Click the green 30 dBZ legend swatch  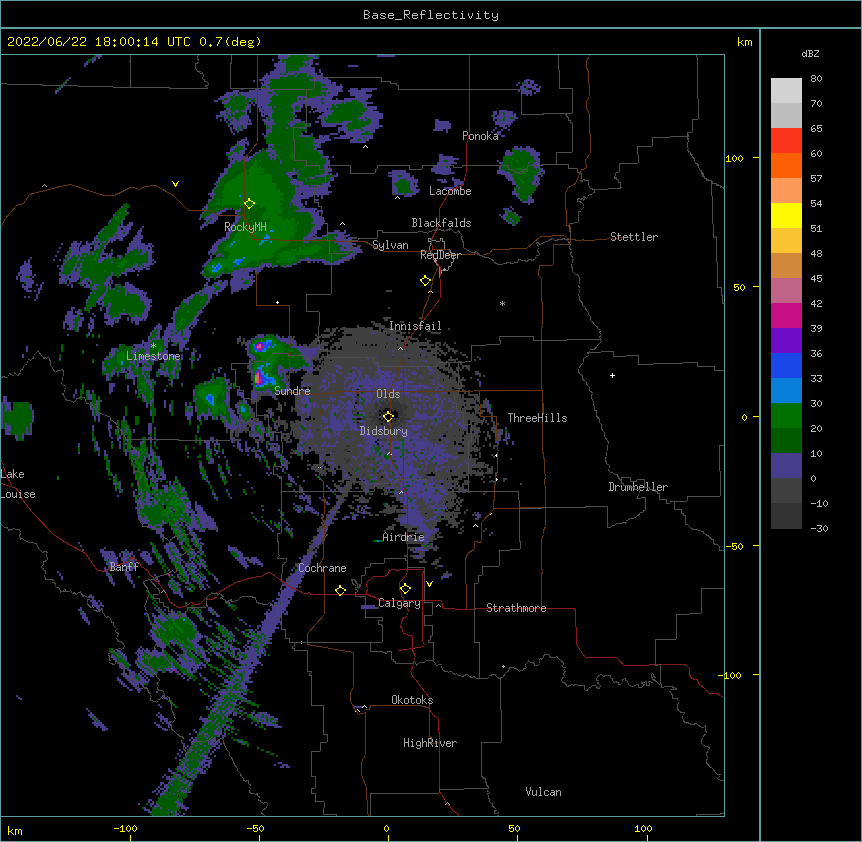point(786,416)
